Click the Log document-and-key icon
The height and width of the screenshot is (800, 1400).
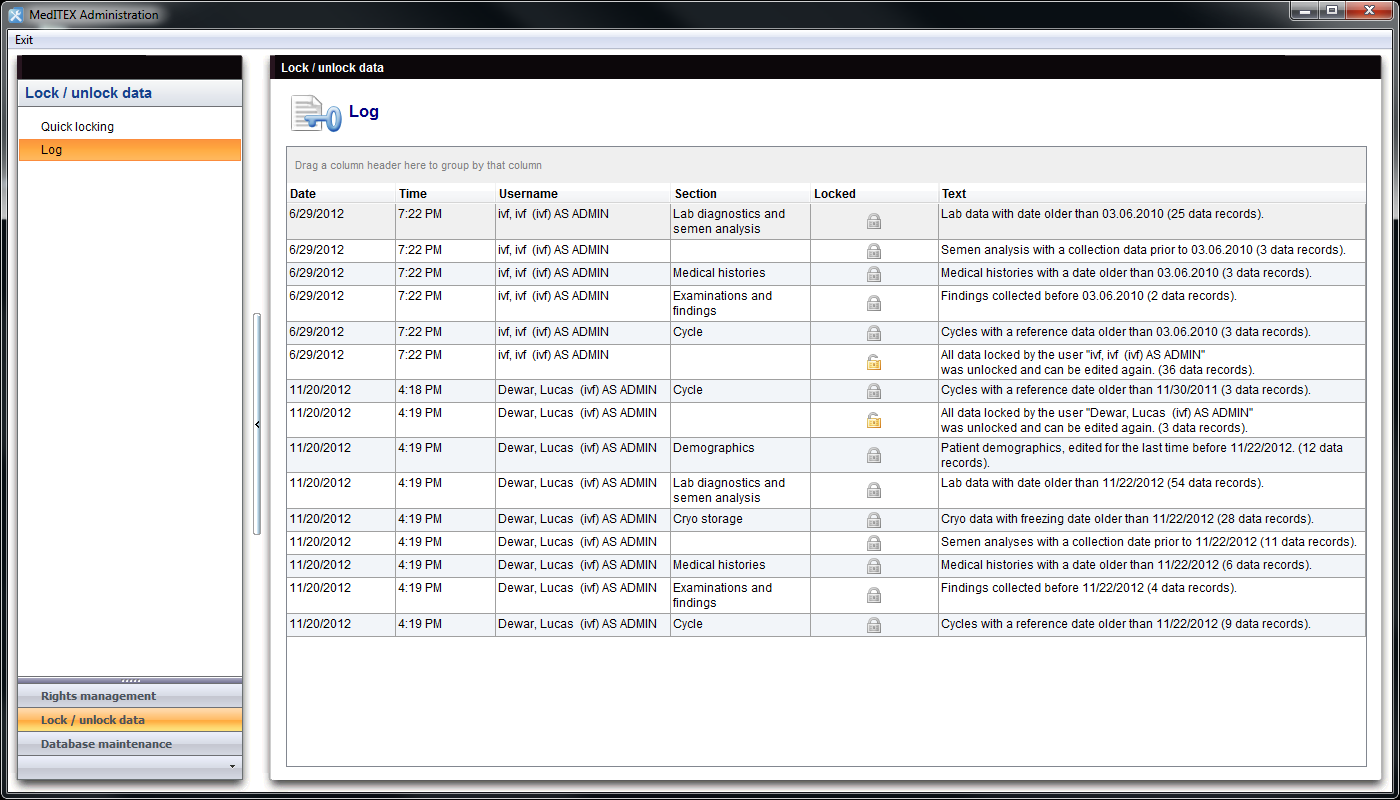tap(316, 113)
